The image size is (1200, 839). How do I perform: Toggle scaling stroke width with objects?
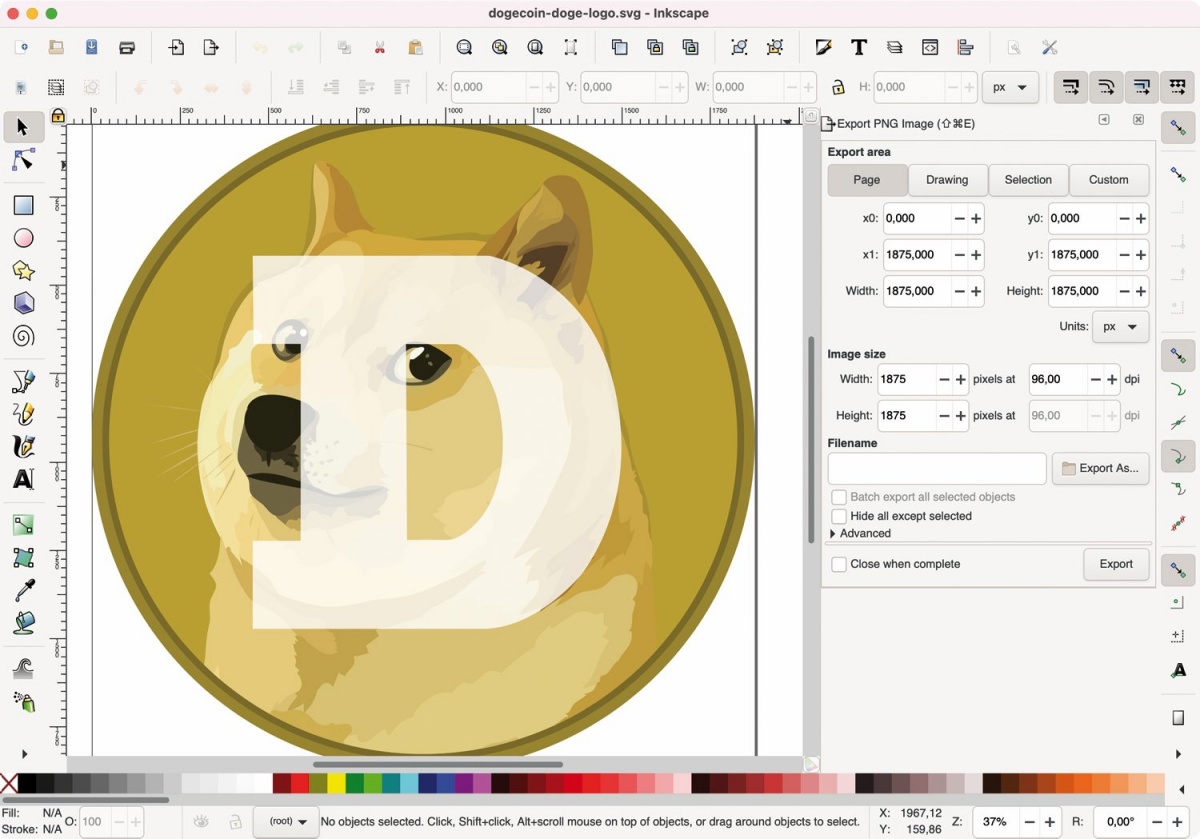pyautogui.click(x=1070, y=87)
